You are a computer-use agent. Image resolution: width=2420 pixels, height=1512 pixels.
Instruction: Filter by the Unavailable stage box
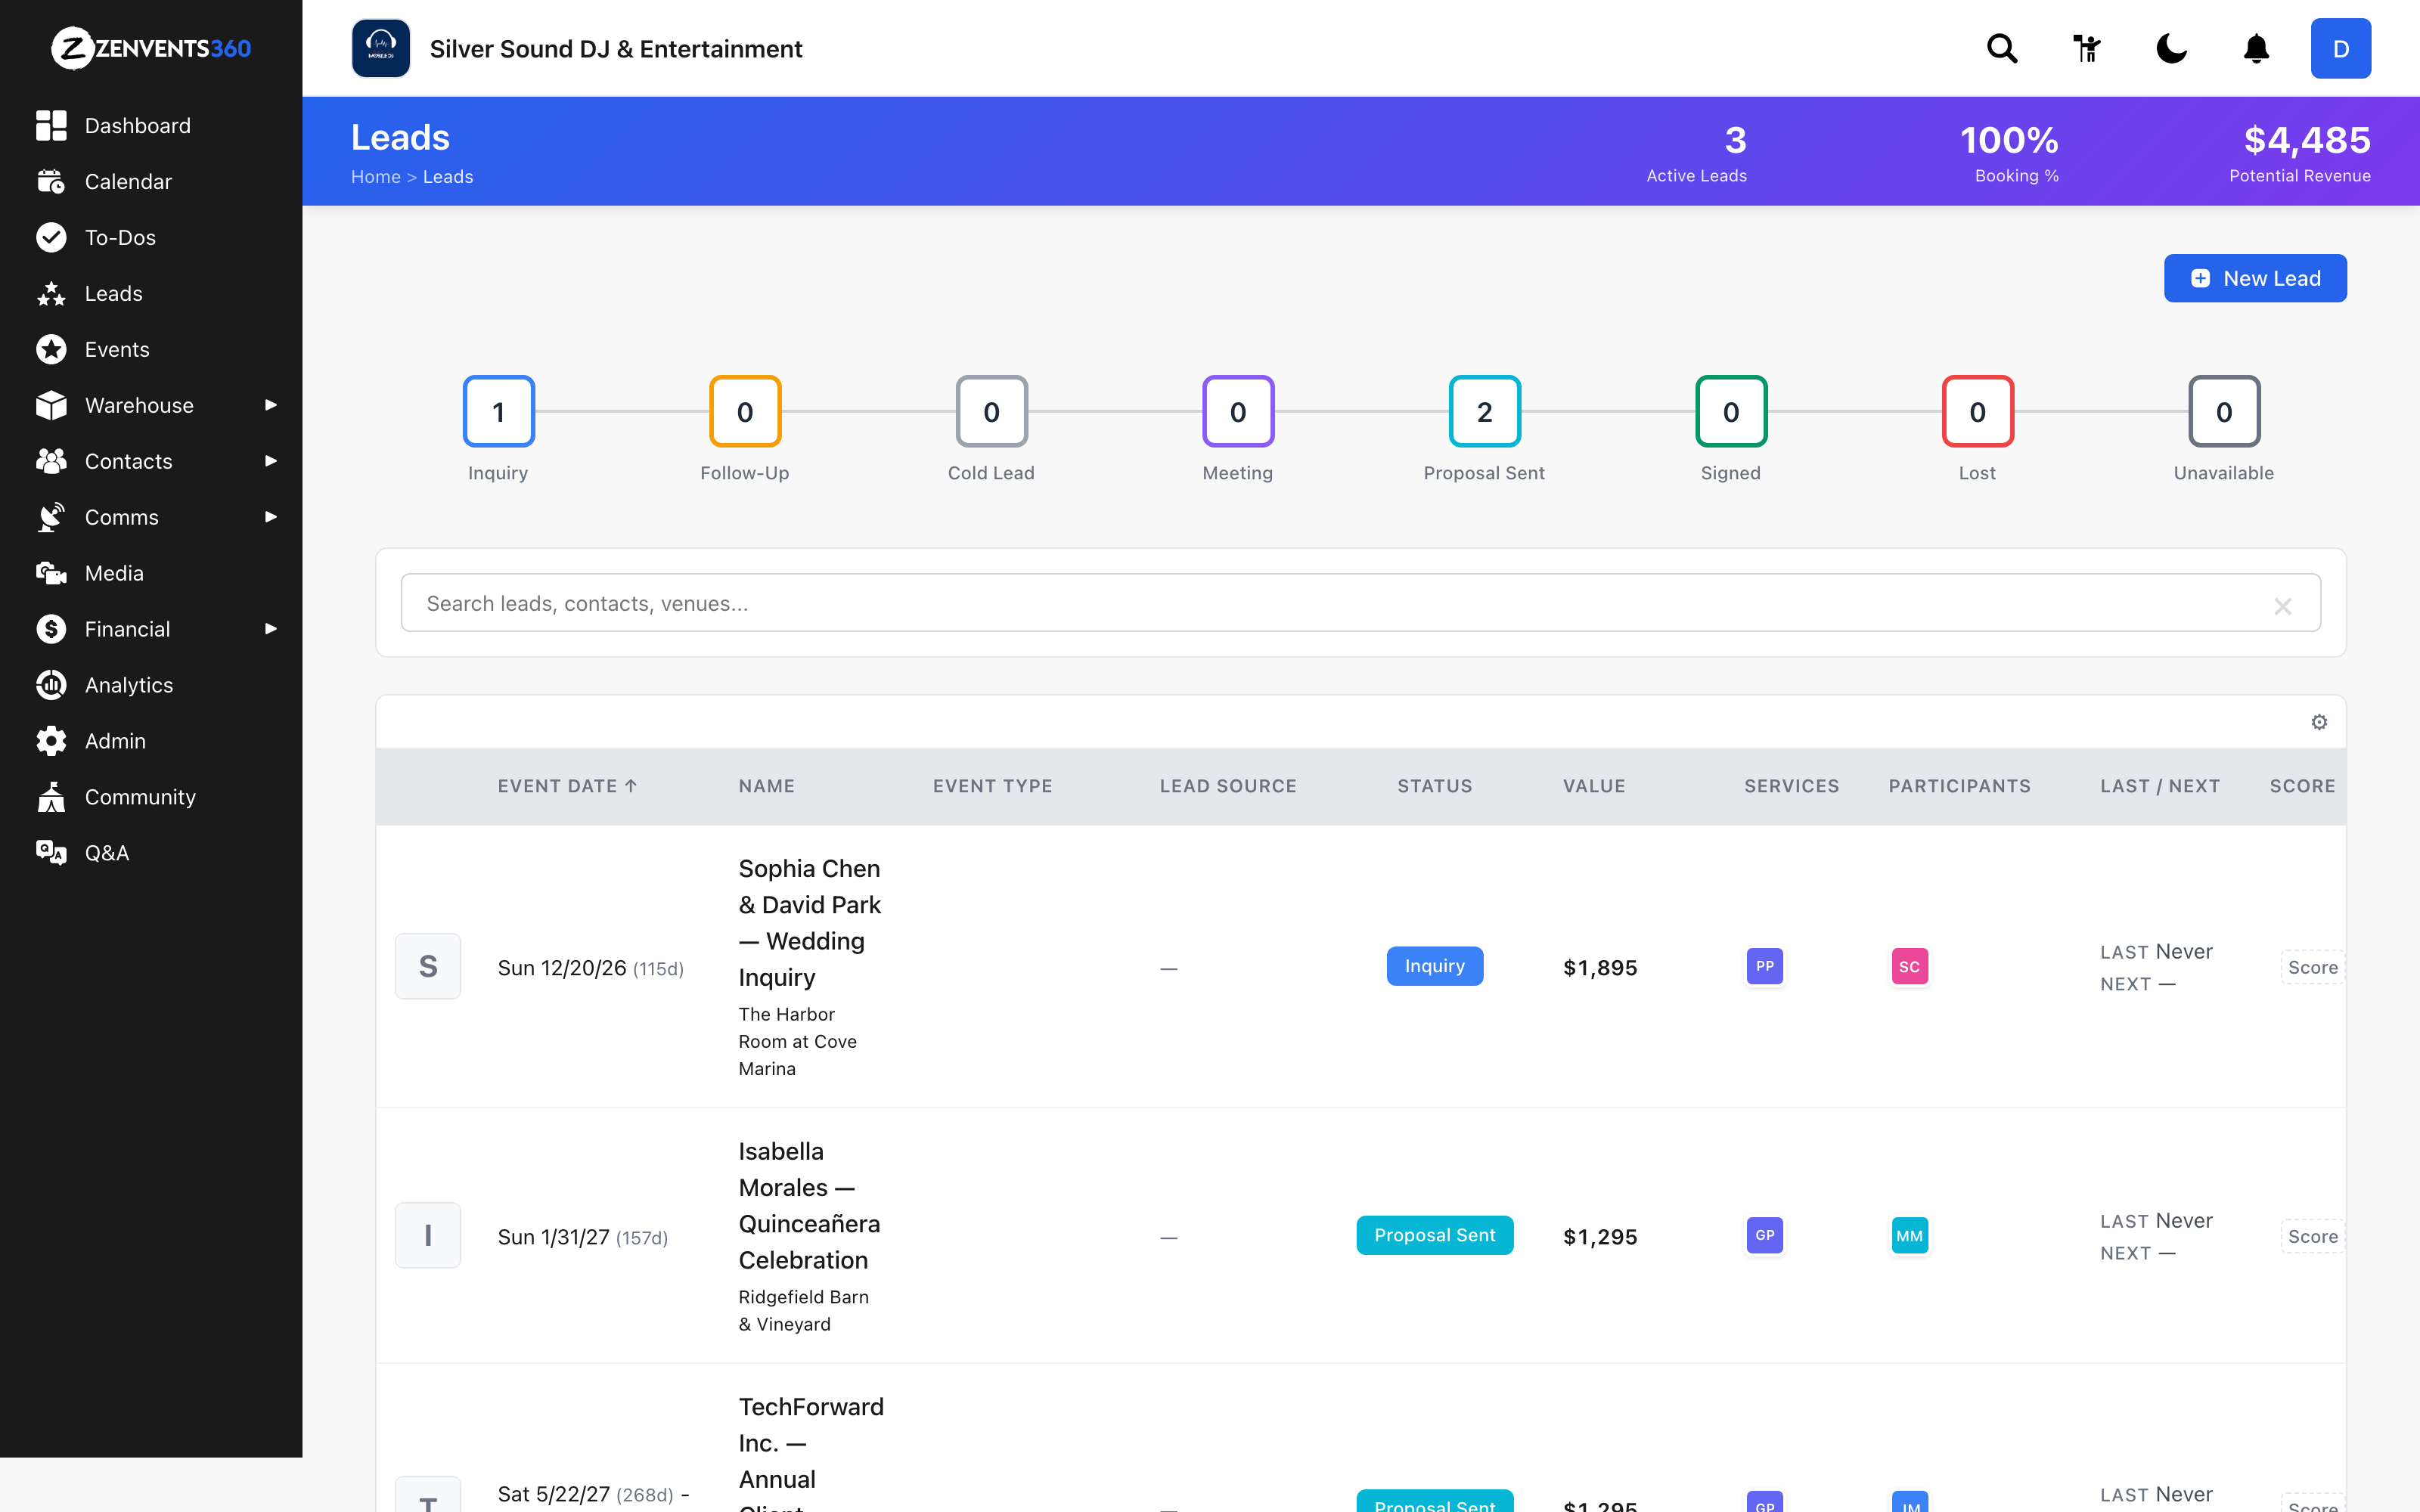(2224, 411)
